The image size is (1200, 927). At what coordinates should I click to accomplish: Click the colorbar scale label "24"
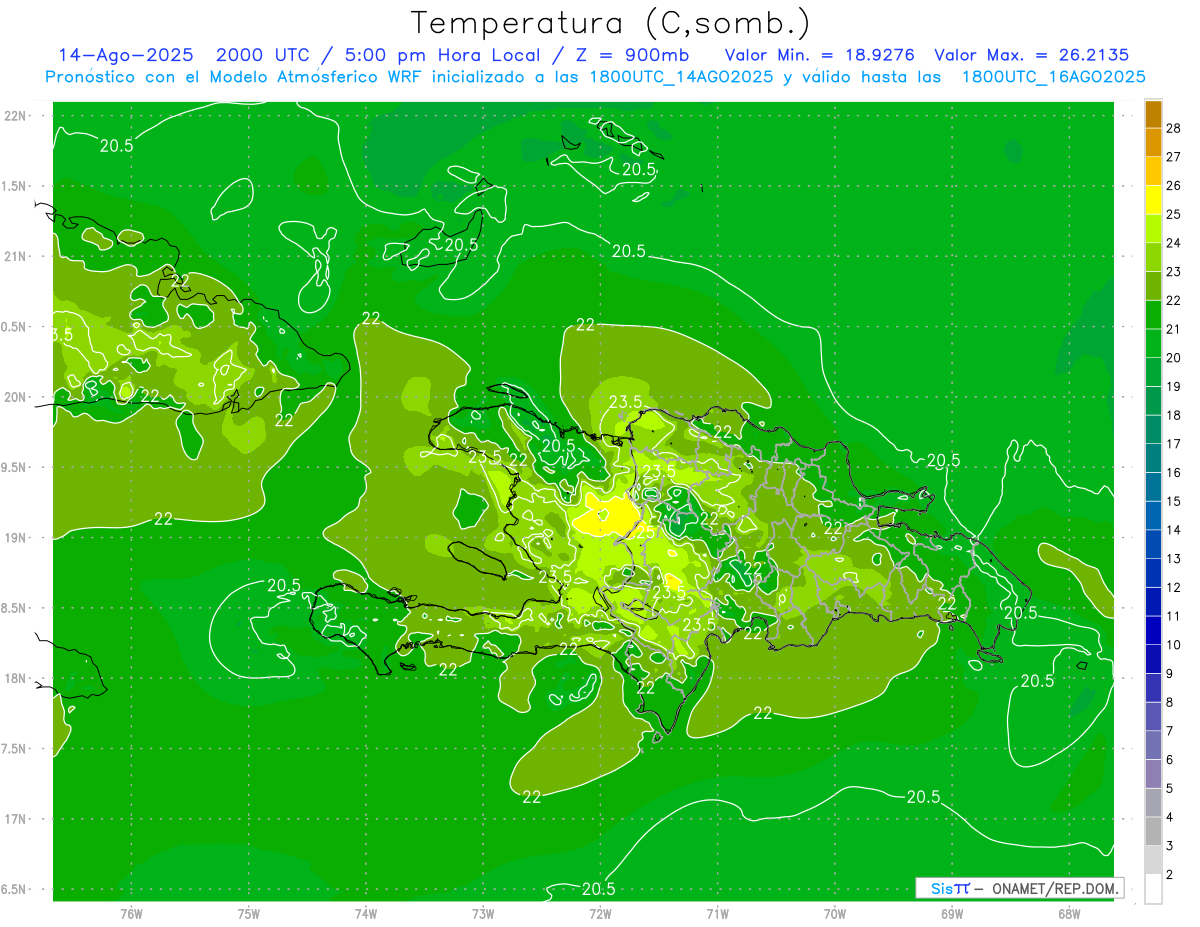[1174, 243]
